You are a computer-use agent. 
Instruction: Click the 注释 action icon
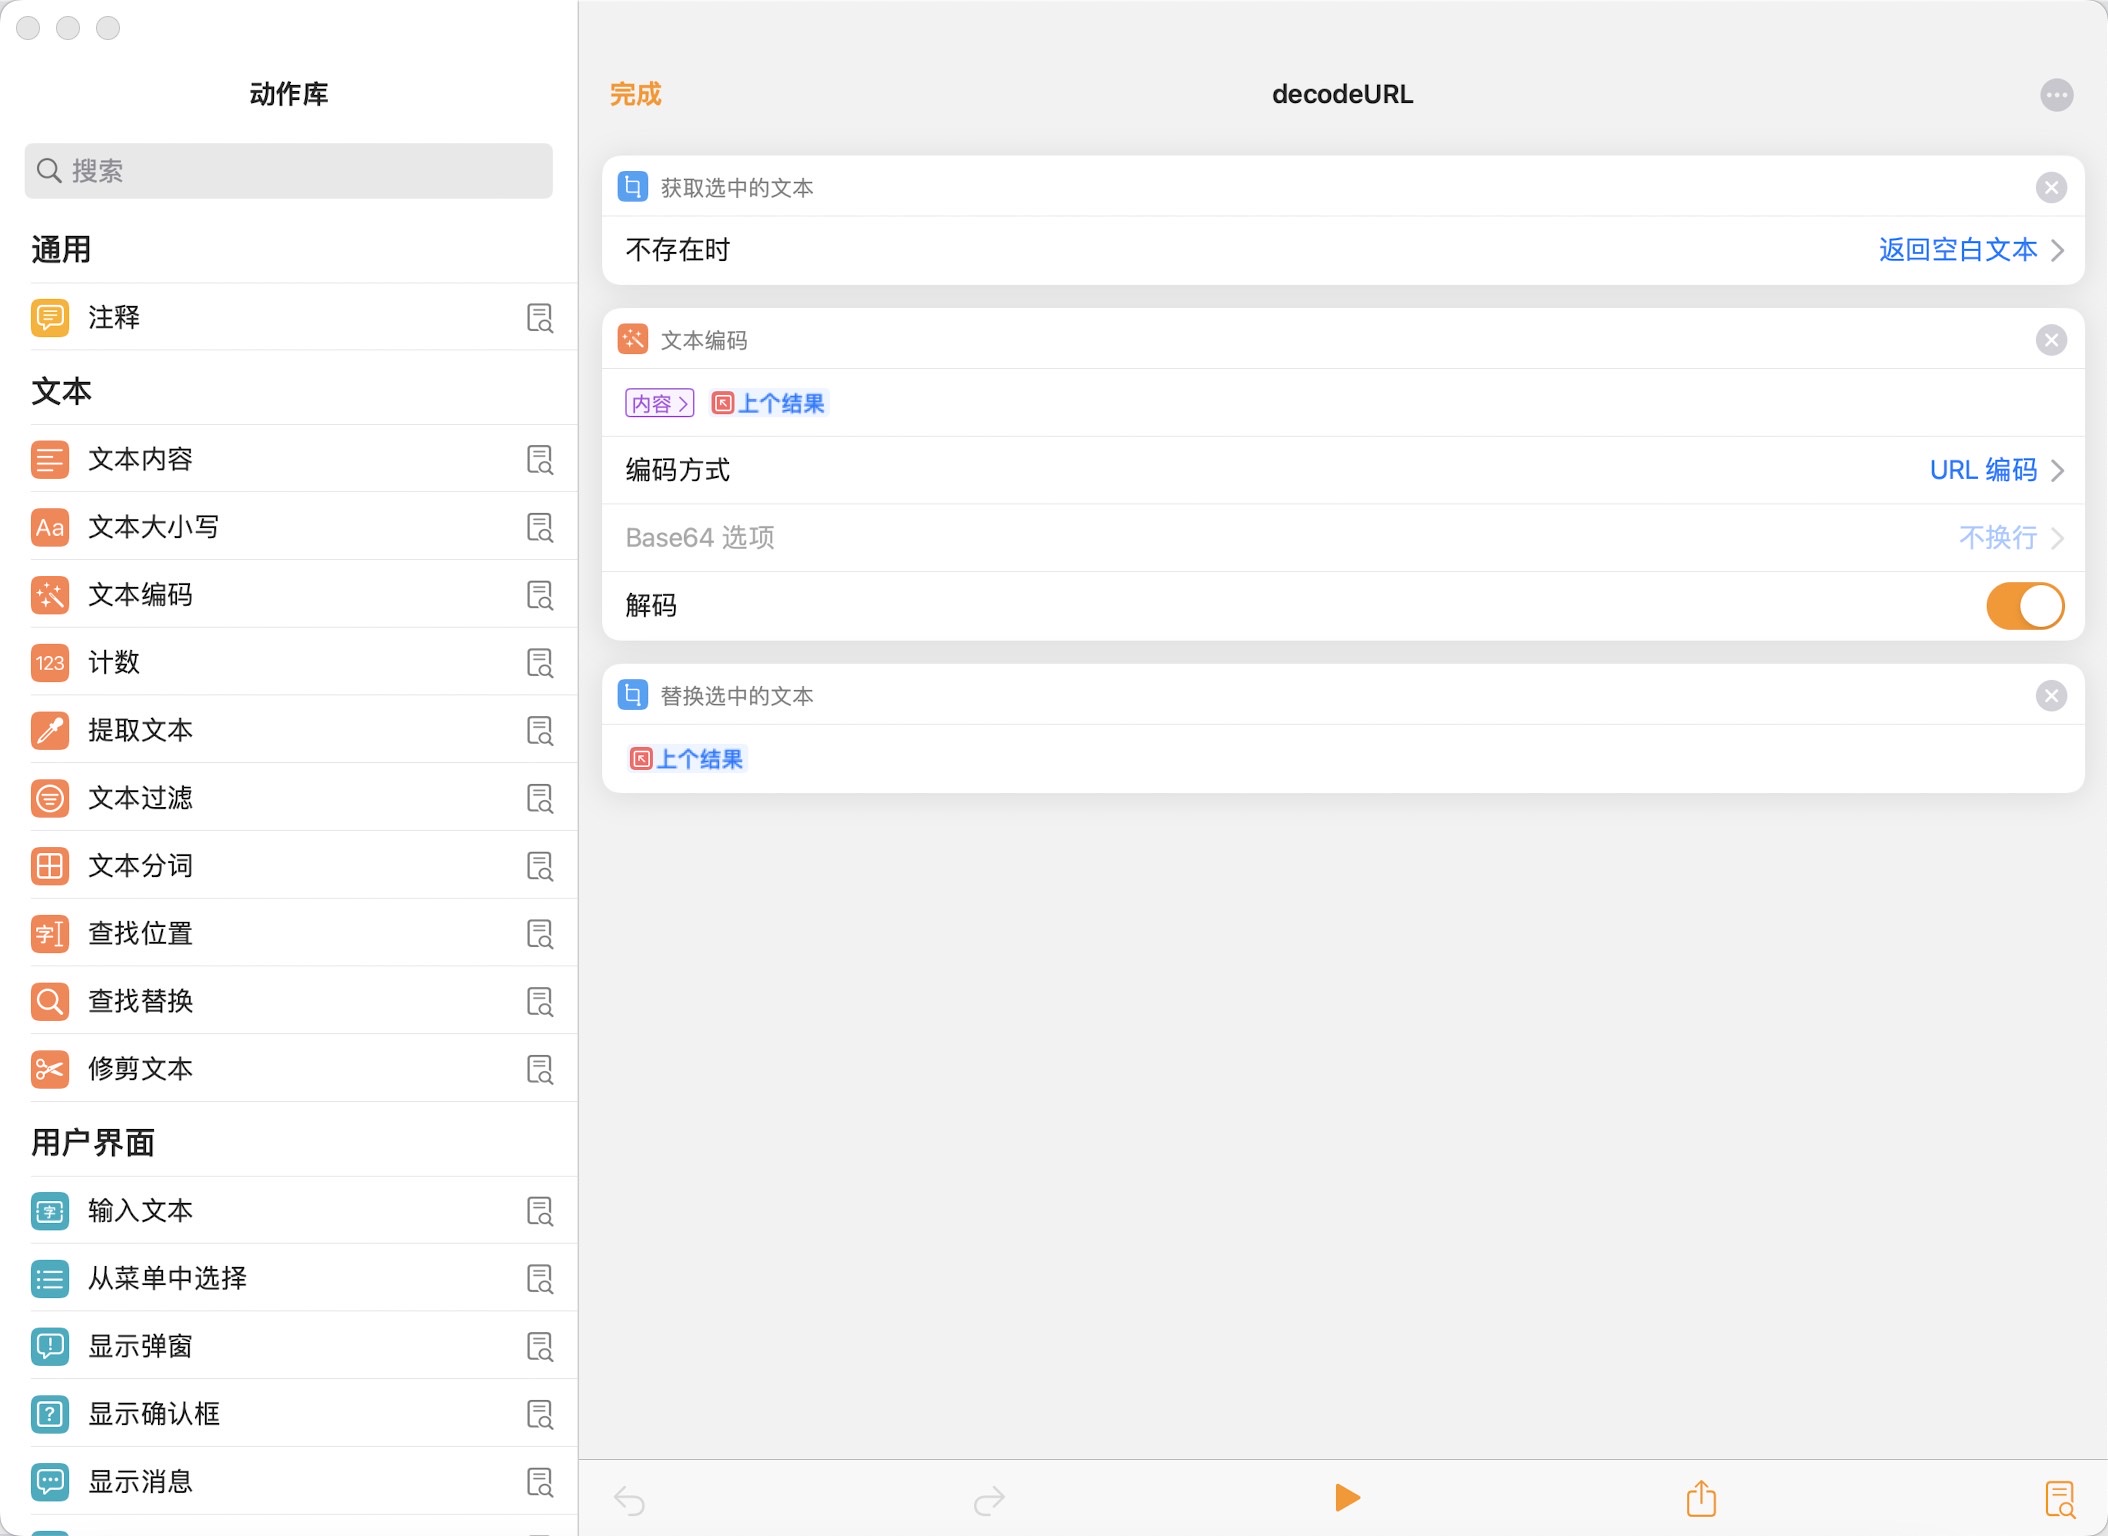tap(50, 318)
